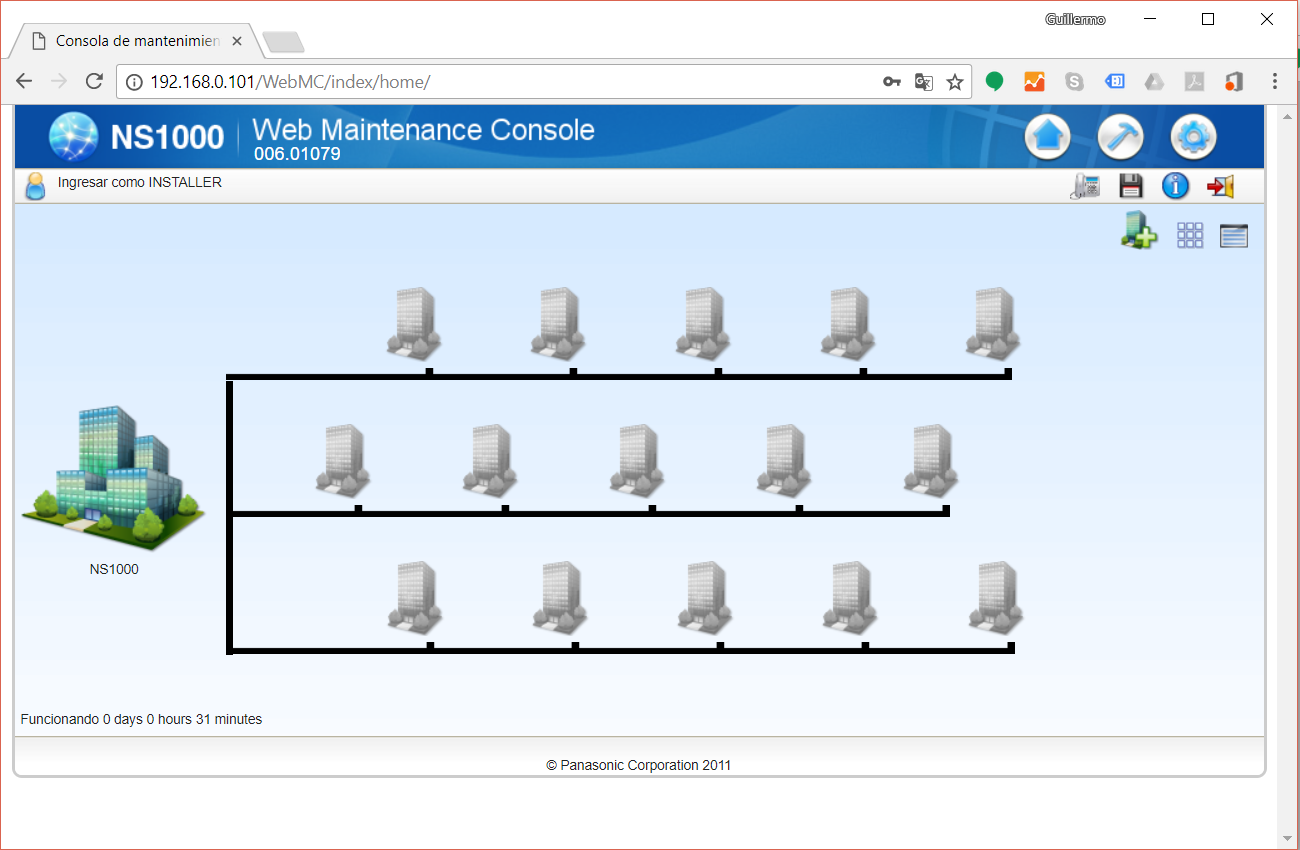Open the blue gear Setup icon
1300x850 pixels.
[x=1193, y=137]
